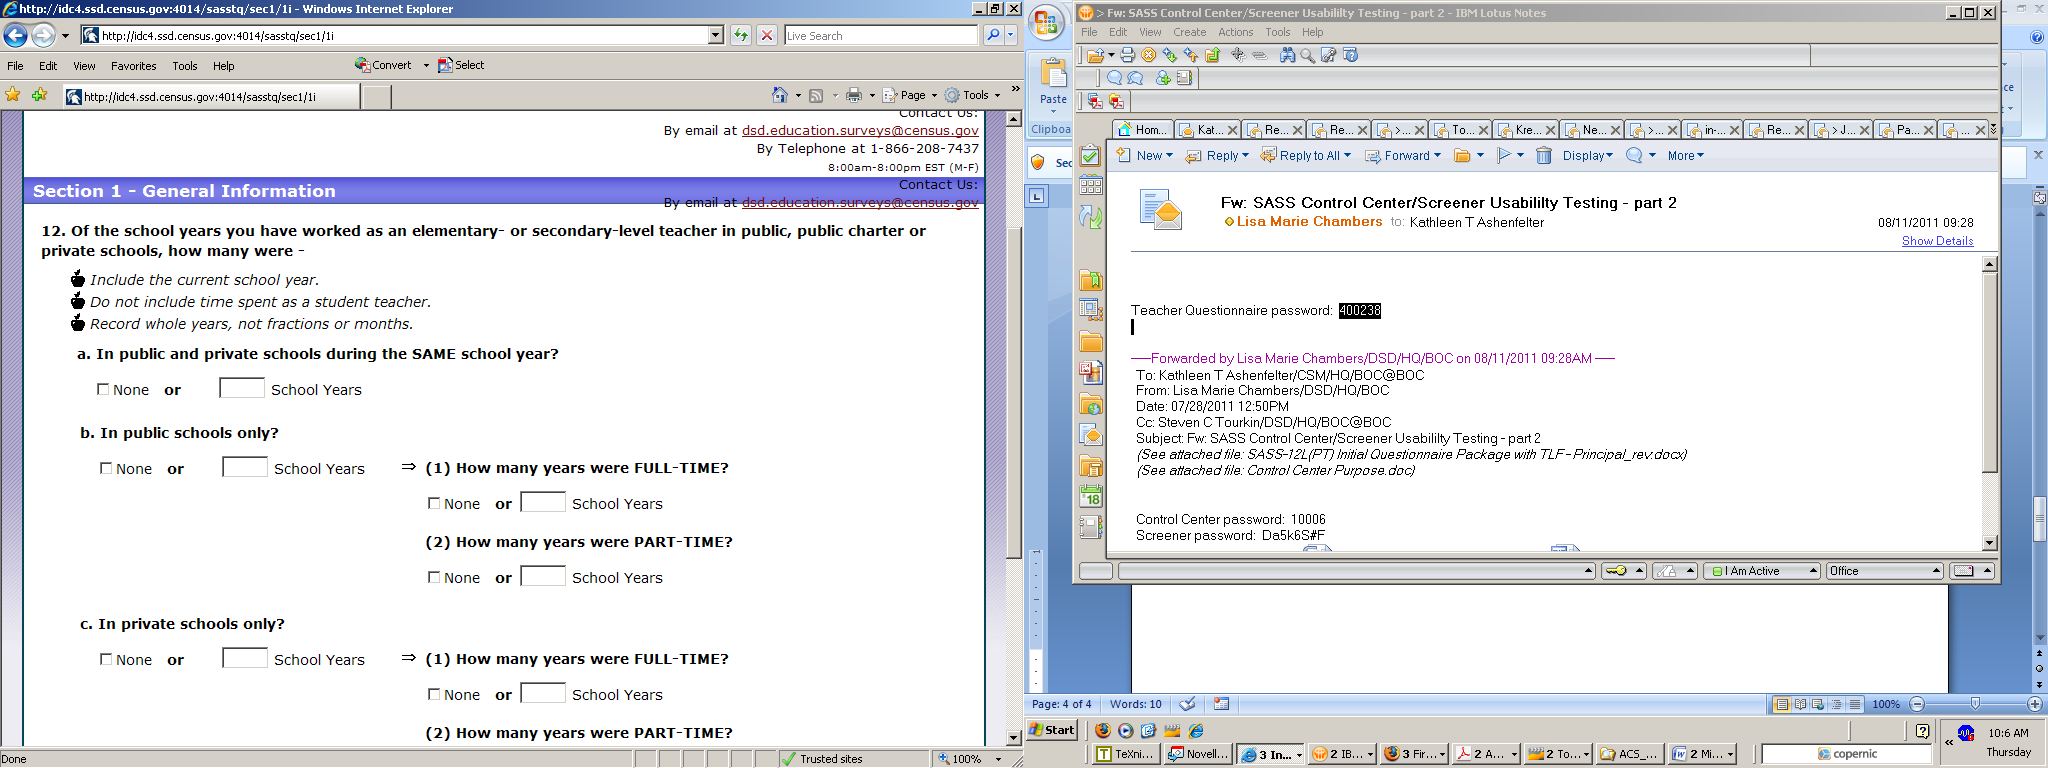
Task: Click the 12a School Years input box
Action: point(242,388)
